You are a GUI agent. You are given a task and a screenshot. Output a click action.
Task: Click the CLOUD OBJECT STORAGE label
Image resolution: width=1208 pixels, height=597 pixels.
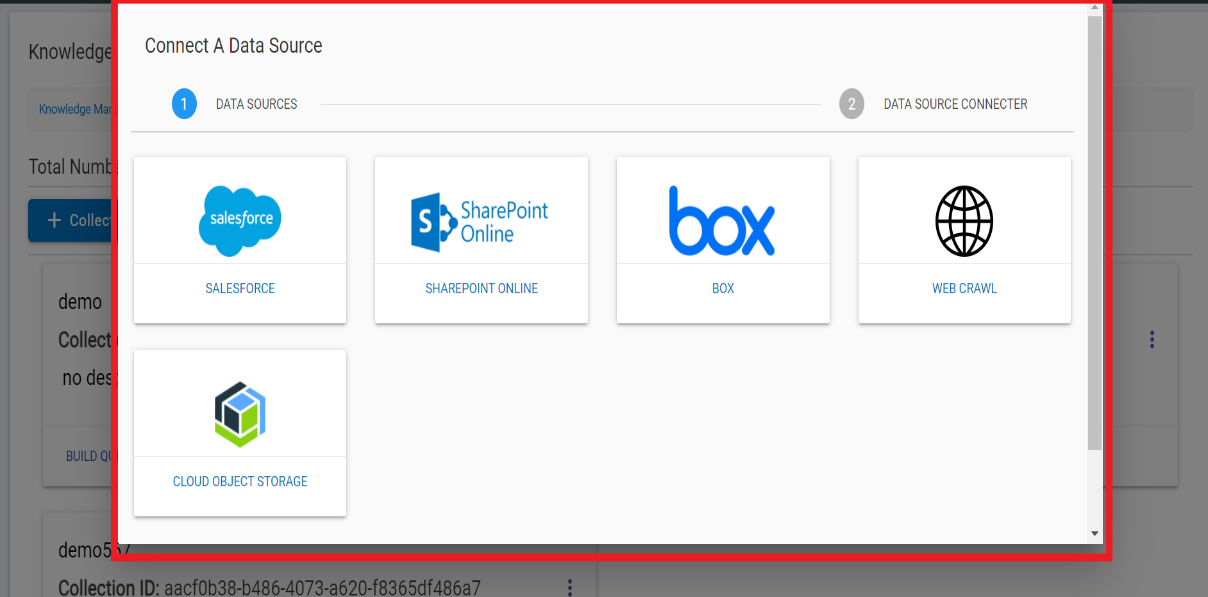[x=240, y=481]
